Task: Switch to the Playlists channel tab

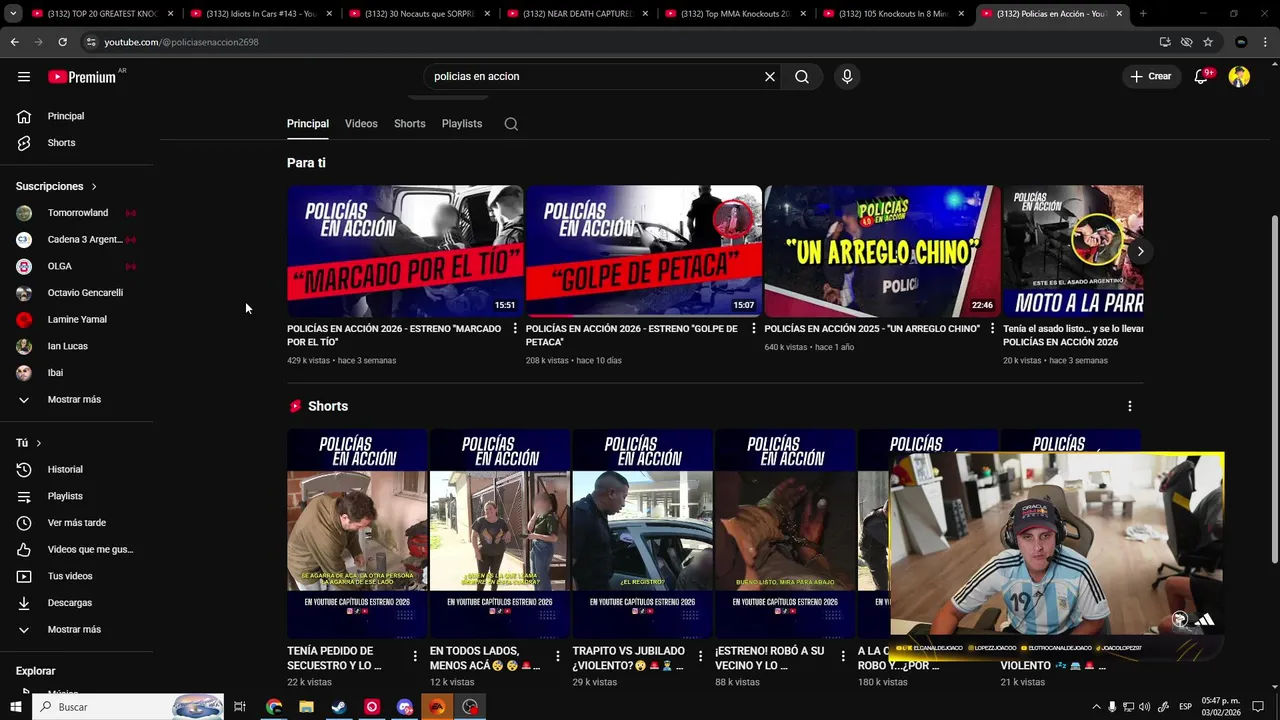Action: click(462, 124)
